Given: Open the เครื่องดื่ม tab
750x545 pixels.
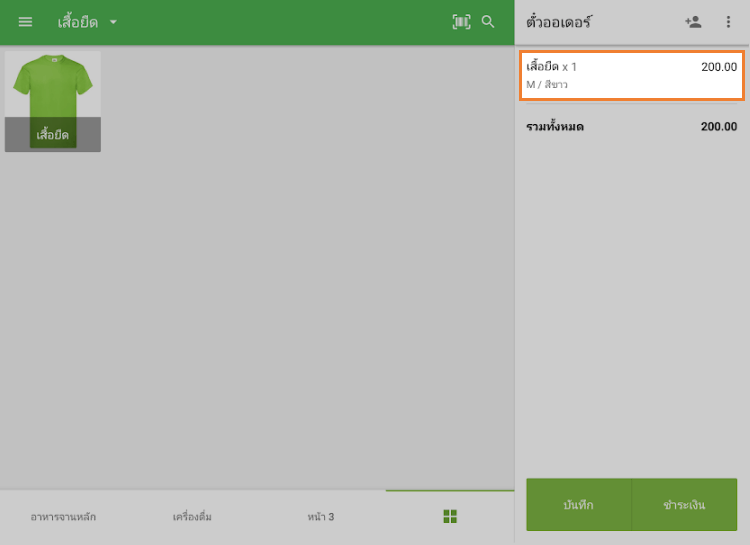Looking at the screenshot, I should pos(192,517).
